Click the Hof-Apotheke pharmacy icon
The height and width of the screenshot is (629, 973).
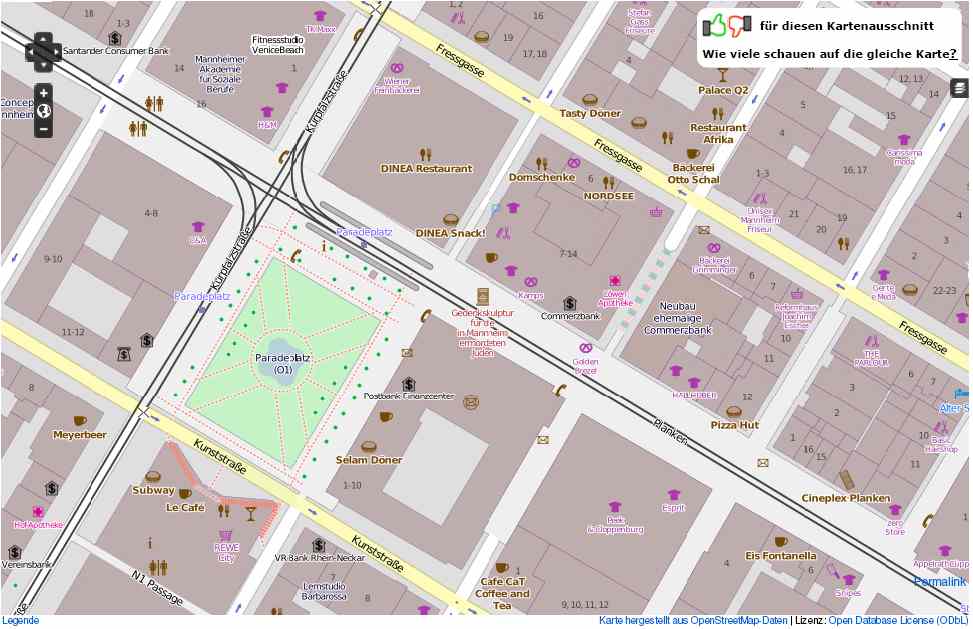38,512
